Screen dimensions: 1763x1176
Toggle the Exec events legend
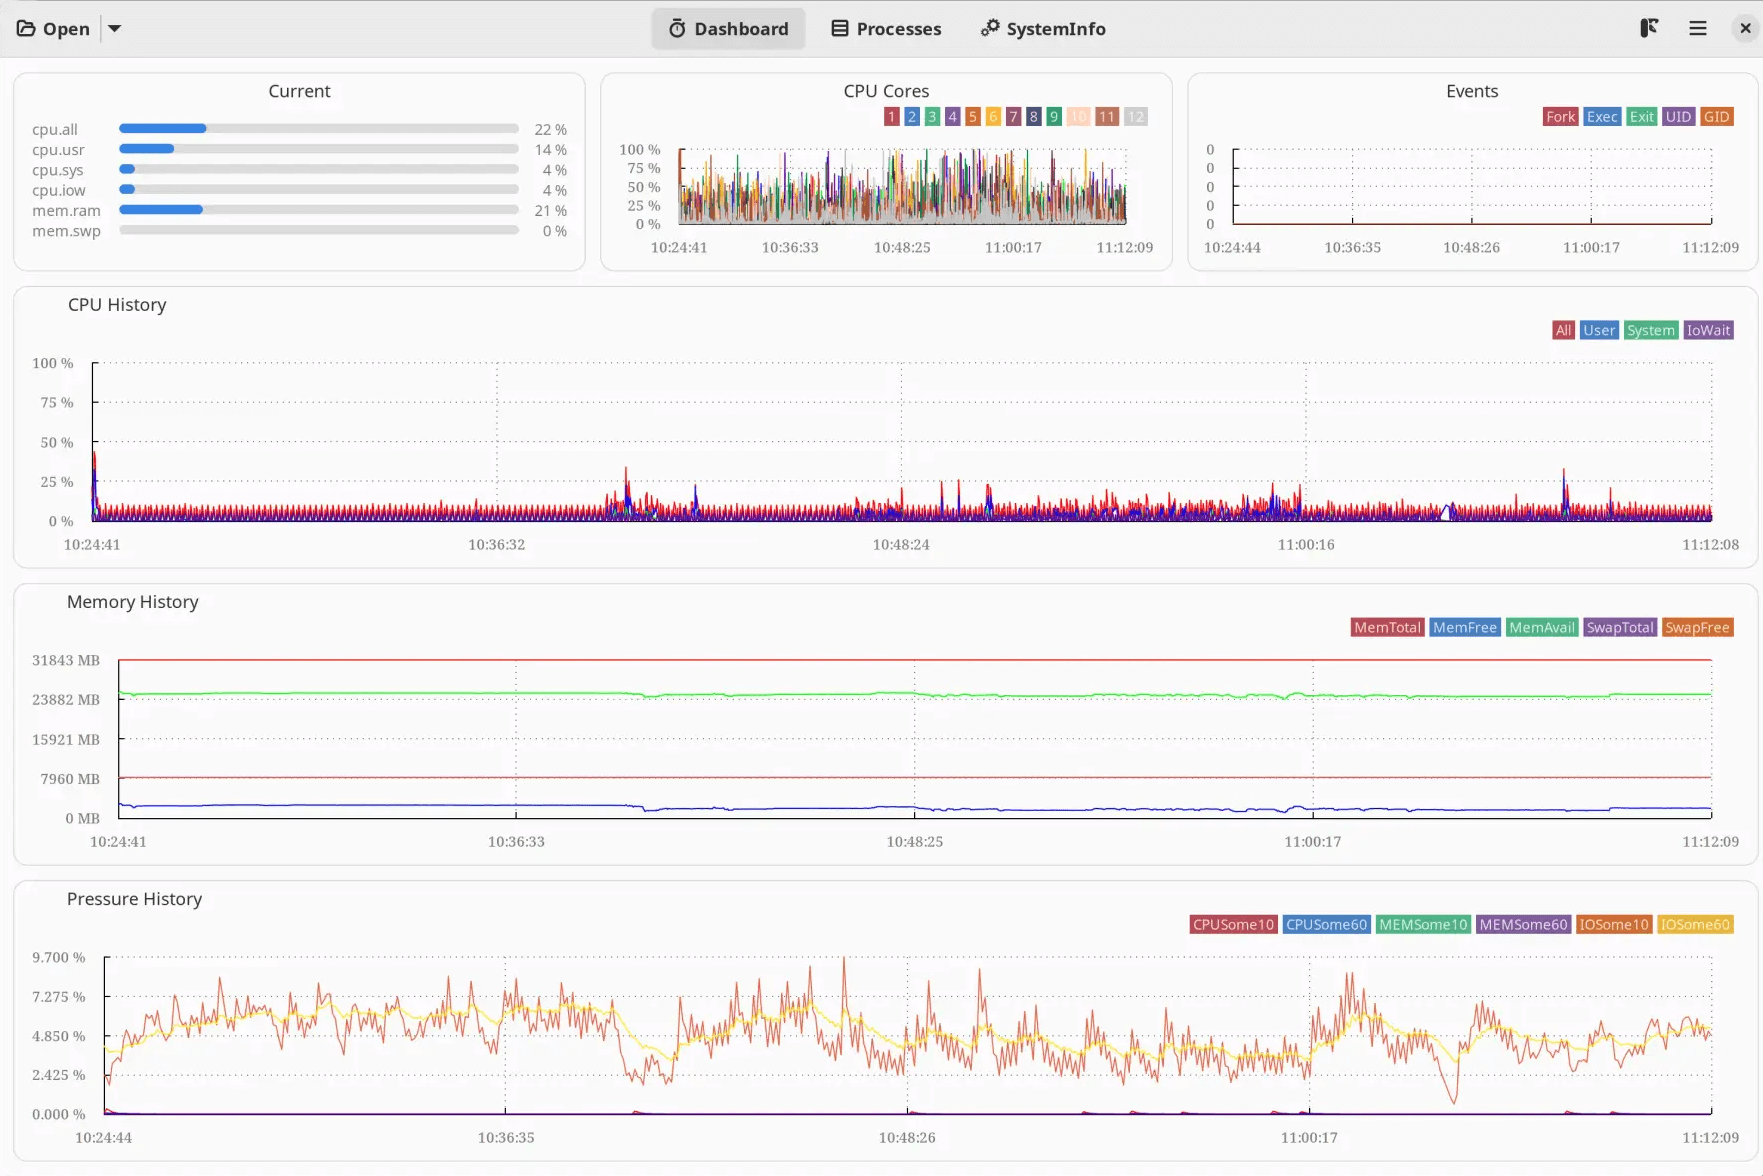coord(1602,117)
